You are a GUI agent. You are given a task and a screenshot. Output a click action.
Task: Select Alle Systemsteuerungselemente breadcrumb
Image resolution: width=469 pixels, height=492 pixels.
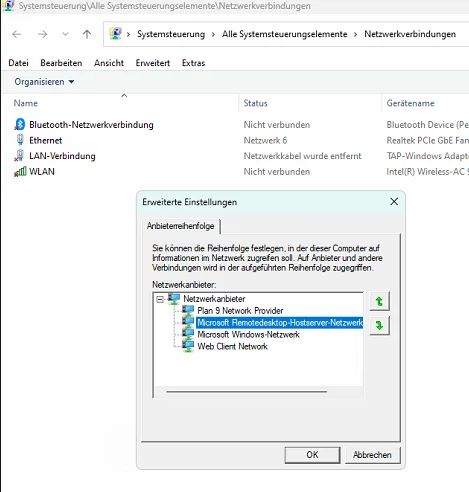pyautogui.click(x=285, y=34)
